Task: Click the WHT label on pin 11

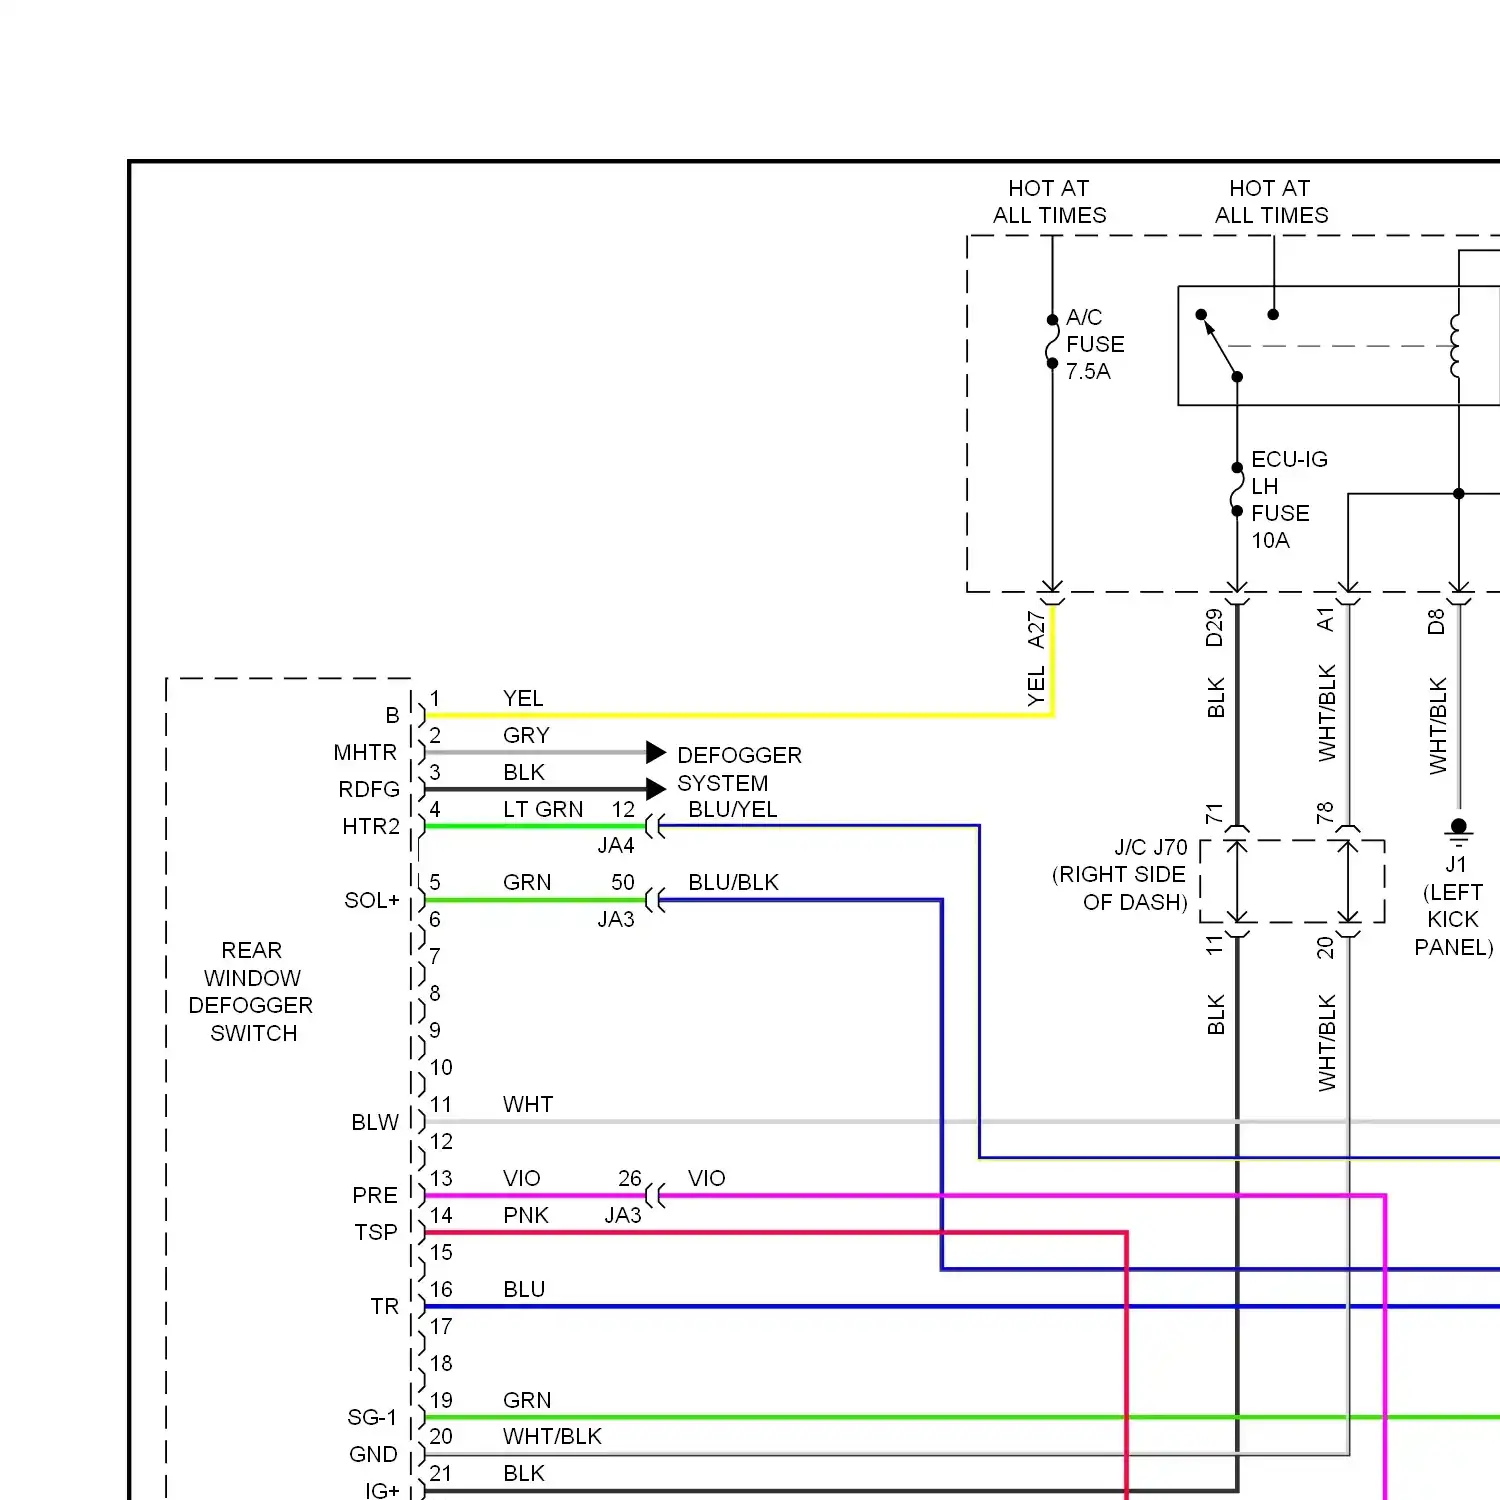Action: 528,1104
